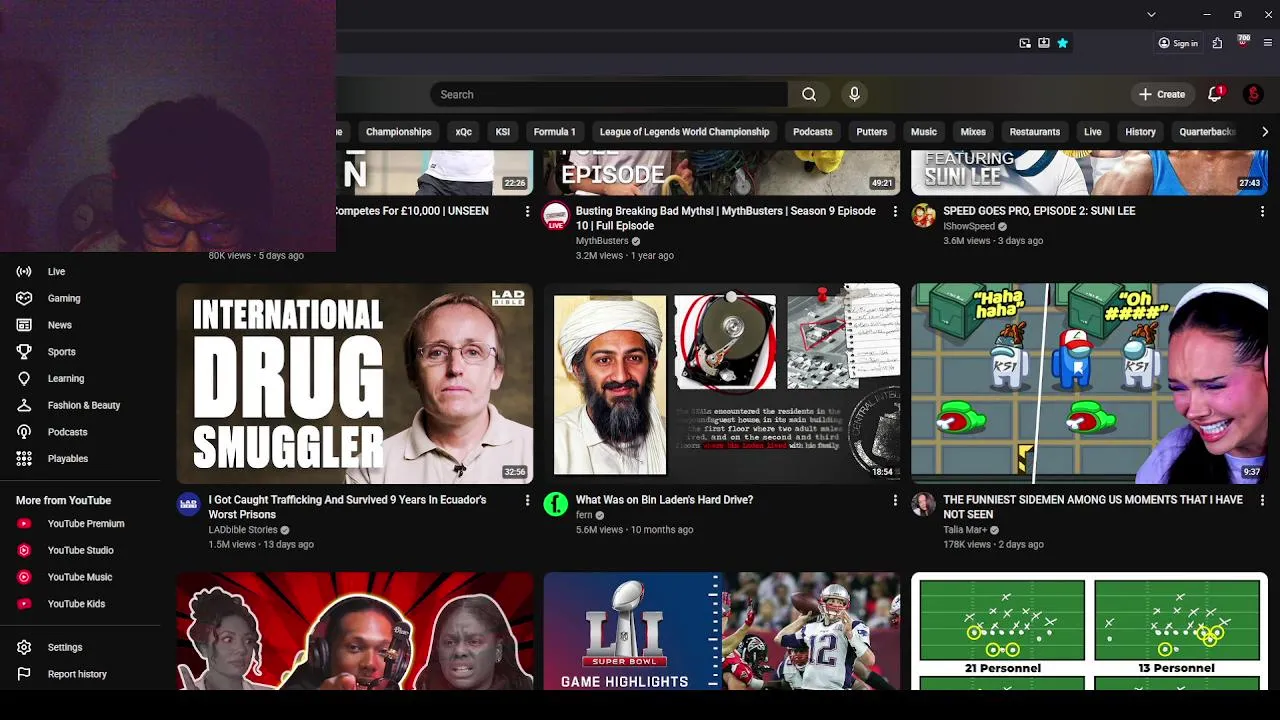Open notifications bell
The width and height of the screenshot is (1280, 720).
tap(1215, 94)
